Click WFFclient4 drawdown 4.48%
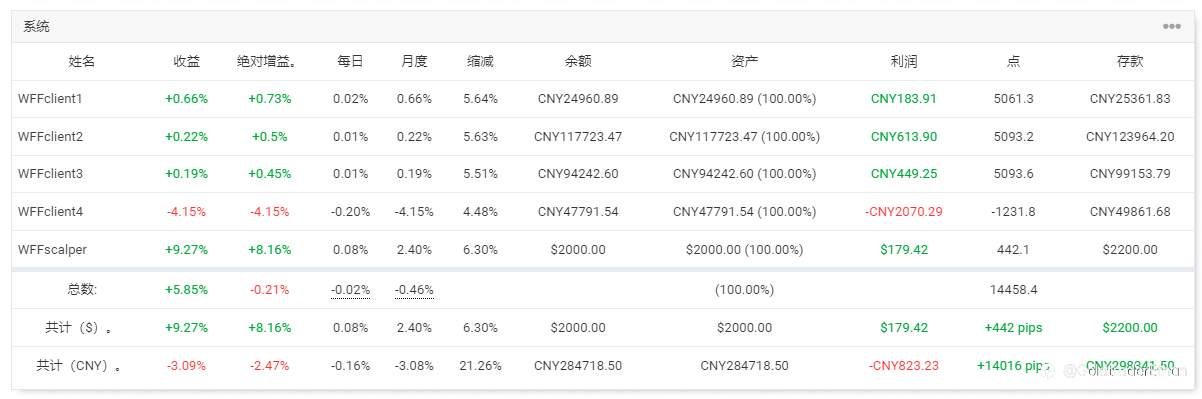The image size is (1202, 399). pyautogui.click(x=481, y=212)
